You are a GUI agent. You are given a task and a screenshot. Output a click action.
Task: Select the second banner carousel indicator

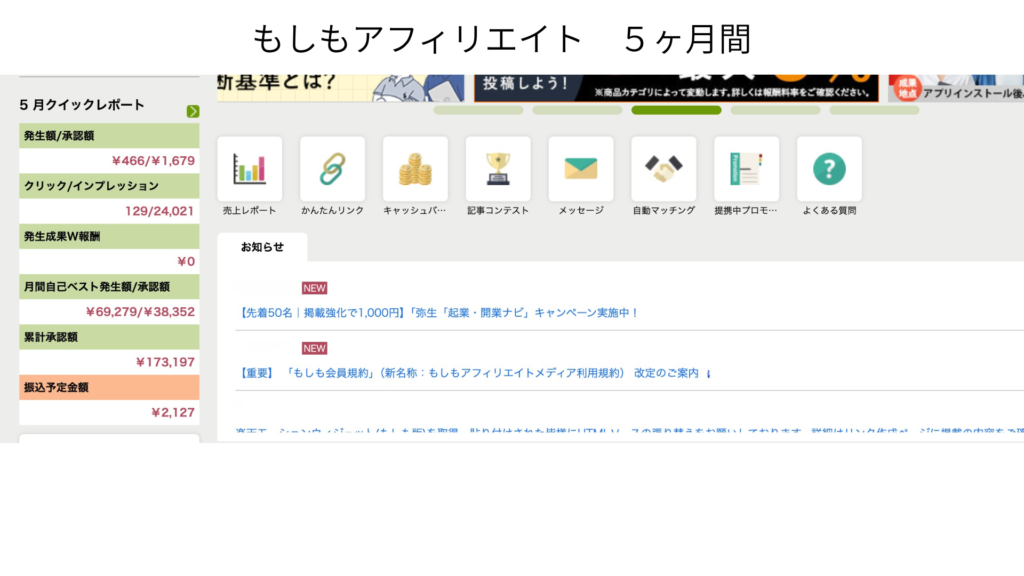coord(577,110)
